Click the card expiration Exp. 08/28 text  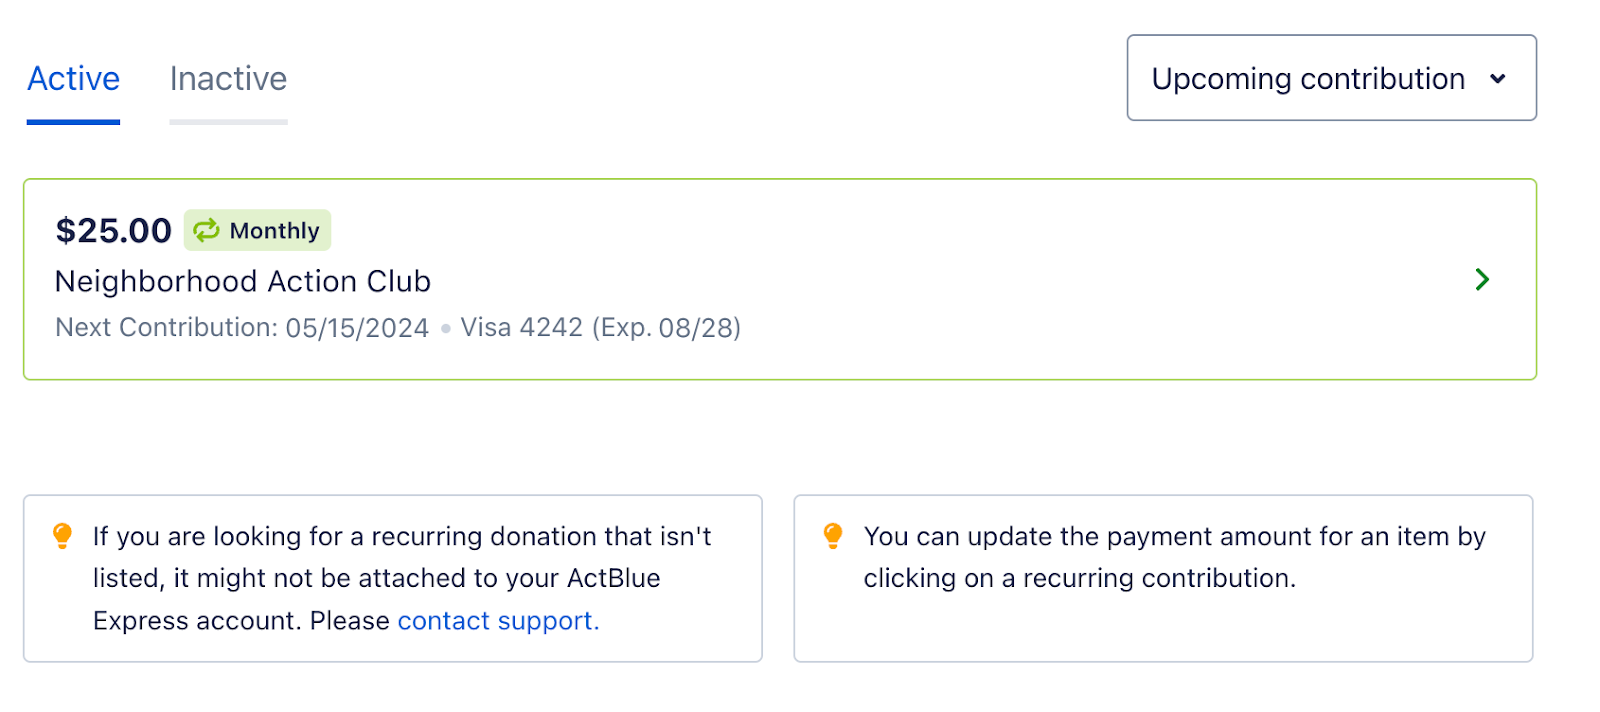(x=666, y=328)
